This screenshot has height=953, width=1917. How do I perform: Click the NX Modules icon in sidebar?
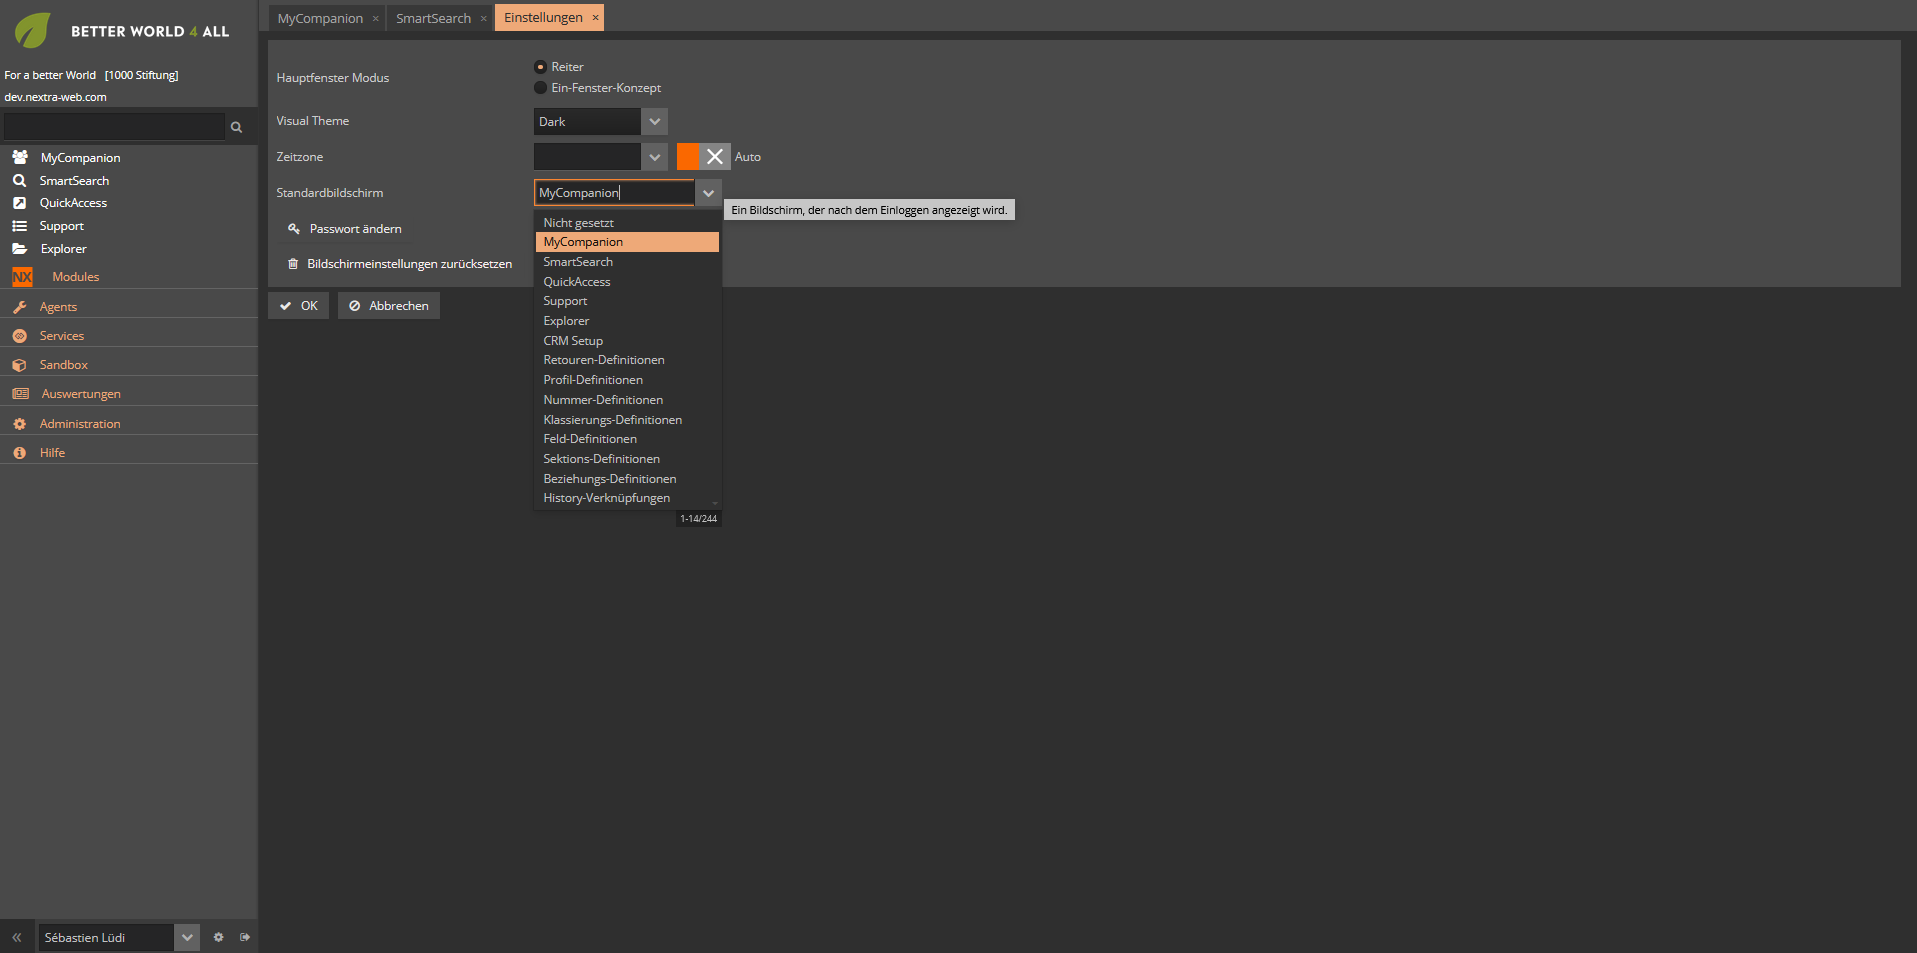coord(22,276)
